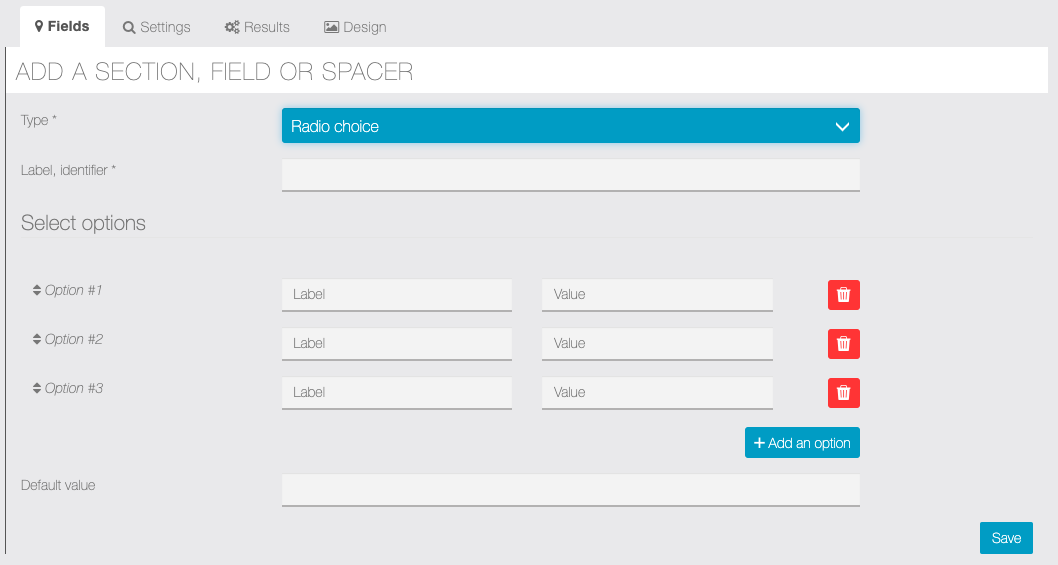This screenshot has width=1058, height=565.
Task: Click Option #2 Value input
Action: pos(657,344)
